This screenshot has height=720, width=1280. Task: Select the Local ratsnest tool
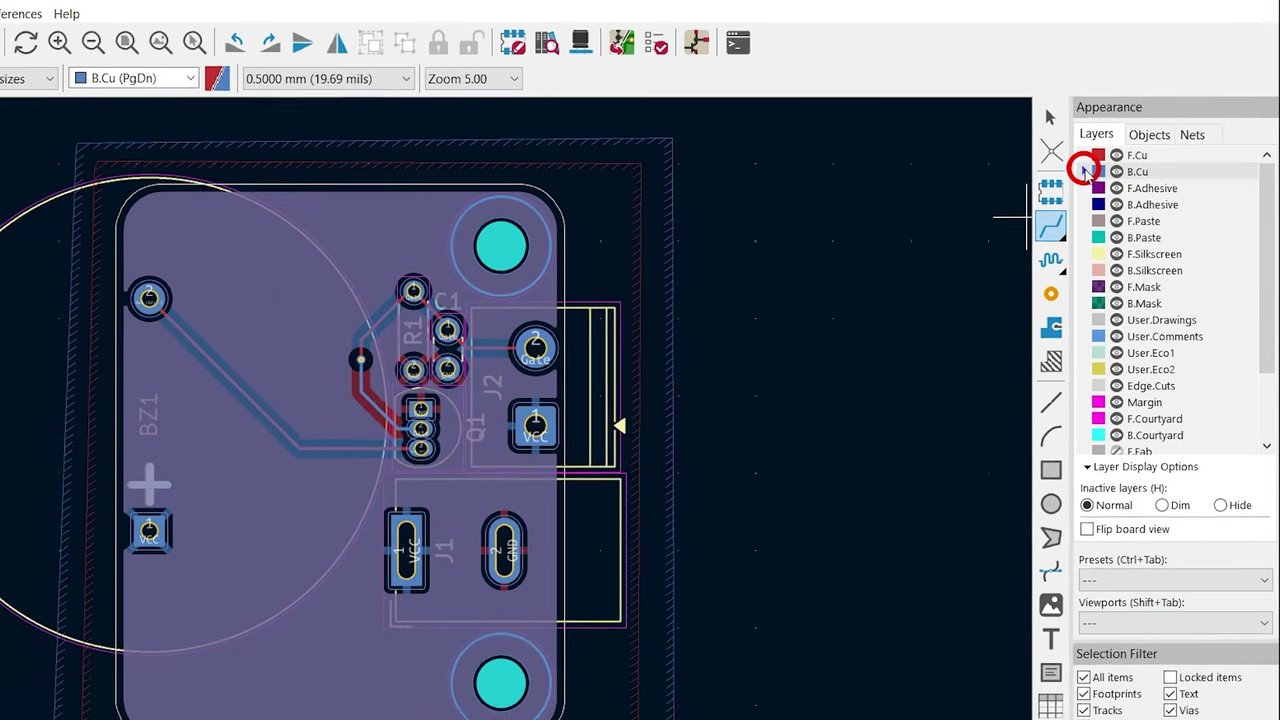point(1051,152)
